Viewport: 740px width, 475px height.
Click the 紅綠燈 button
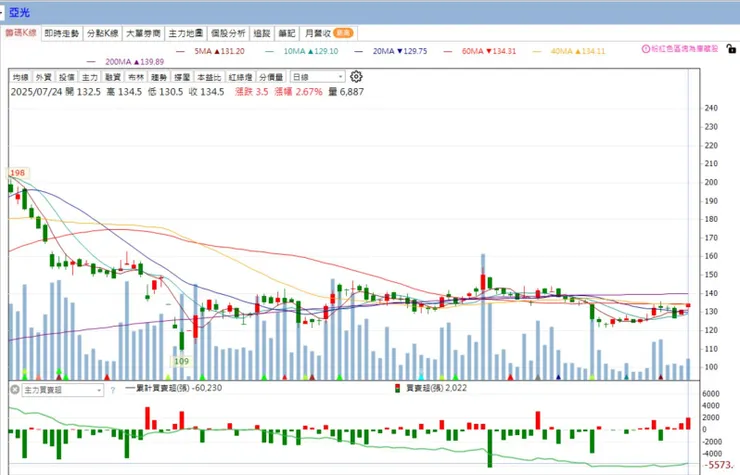tap(240, 77)
